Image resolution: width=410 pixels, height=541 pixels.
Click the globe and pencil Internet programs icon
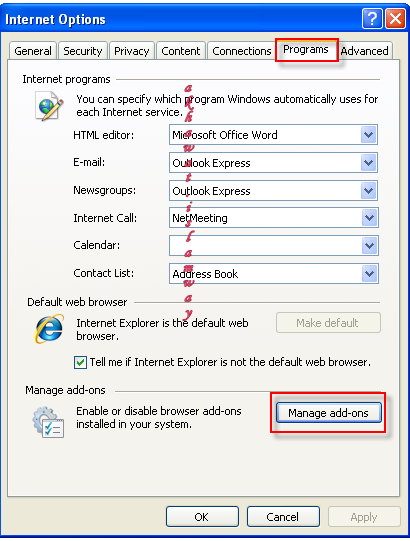tap(49, 106)
